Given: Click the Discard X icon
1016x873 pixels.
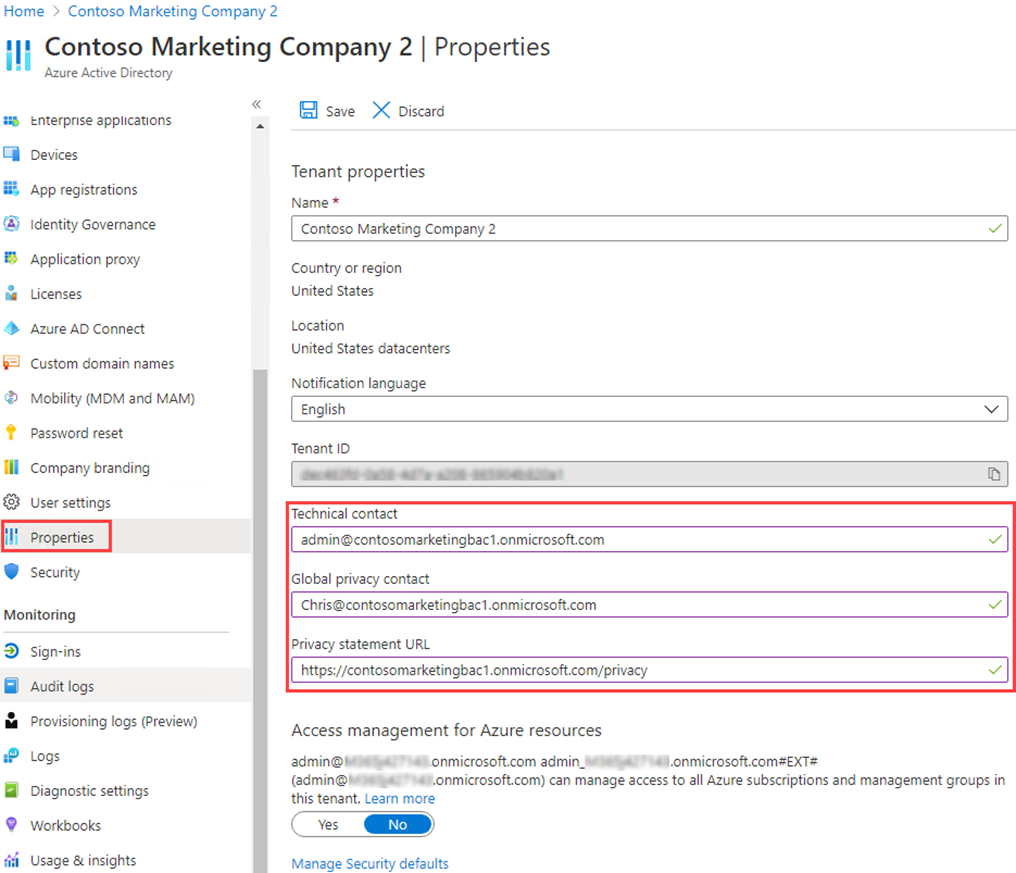Looking at the screenshot, I should [381, 110].
